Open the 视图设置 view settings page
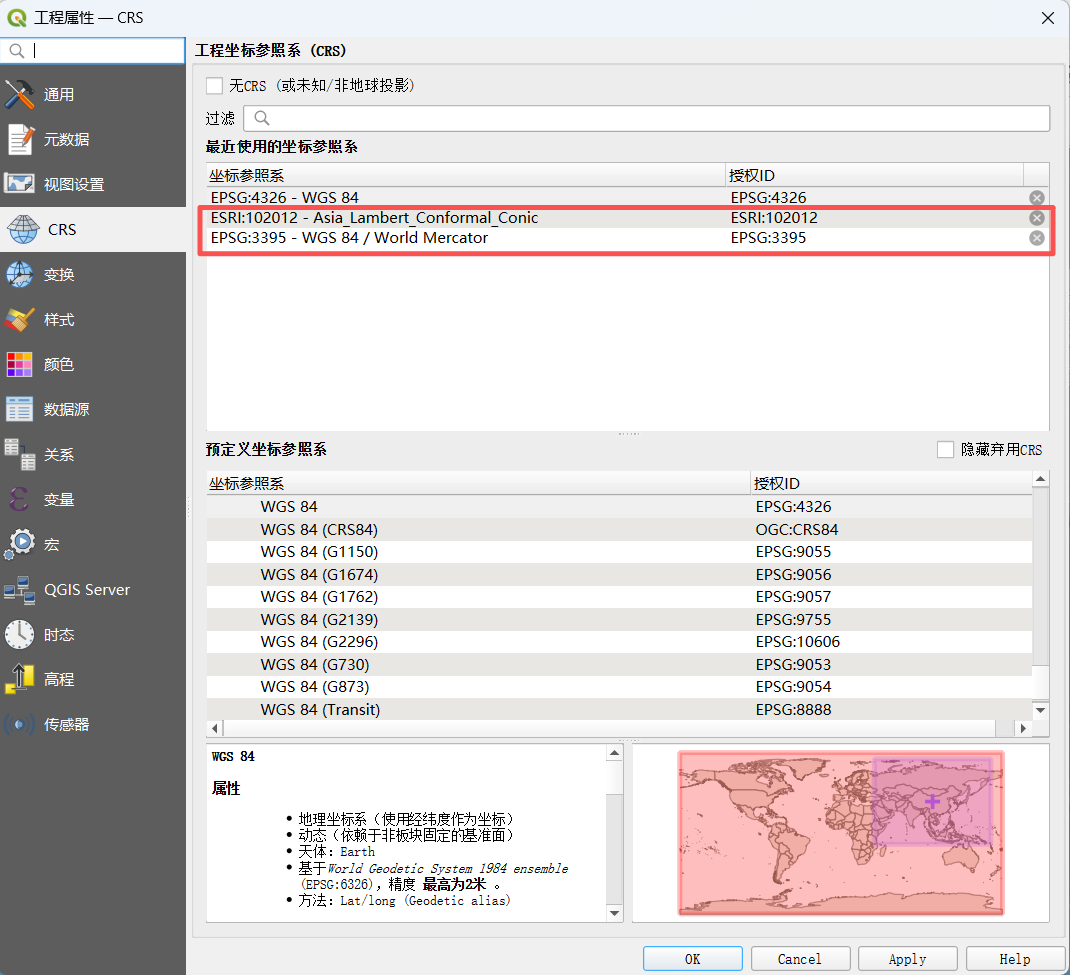 click(93, 184)
